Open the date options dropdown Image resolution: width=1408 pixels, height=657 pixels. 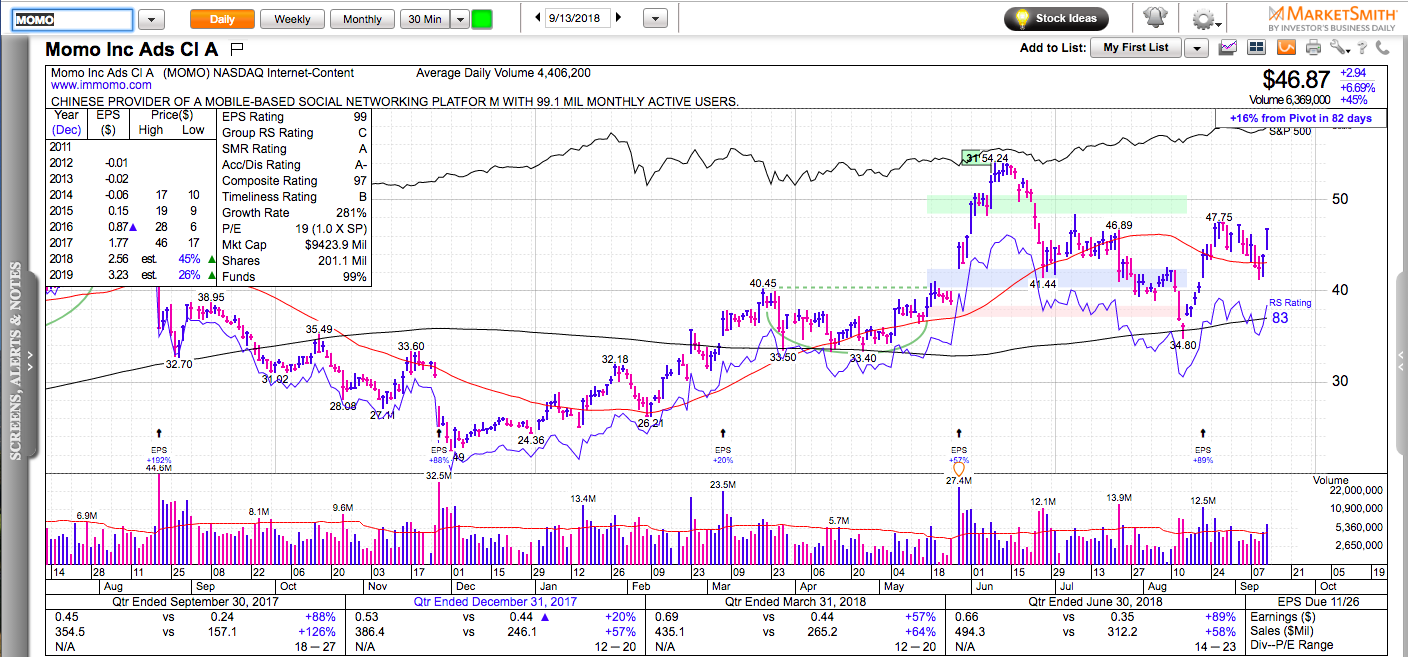(x=655, y=19)
